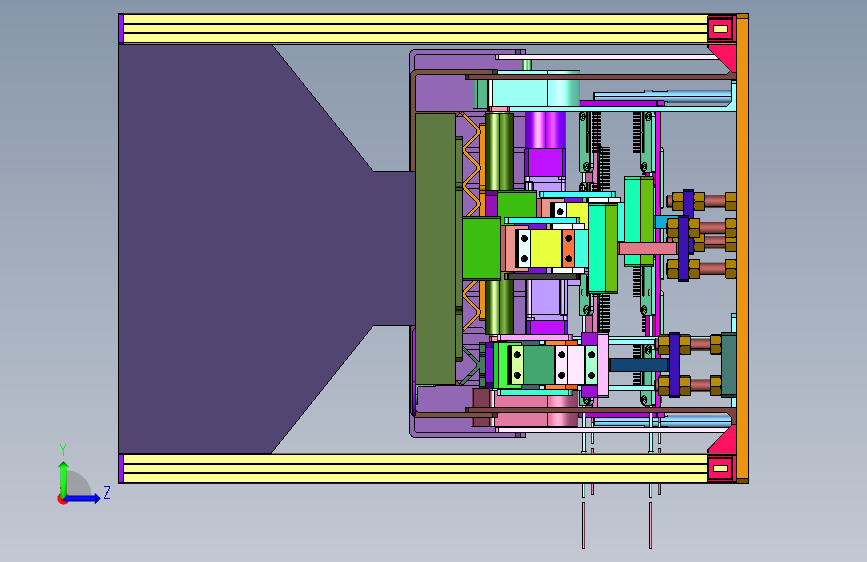Select the upper orange zigzag spring

pyautogui.click(x=471, y=164)
